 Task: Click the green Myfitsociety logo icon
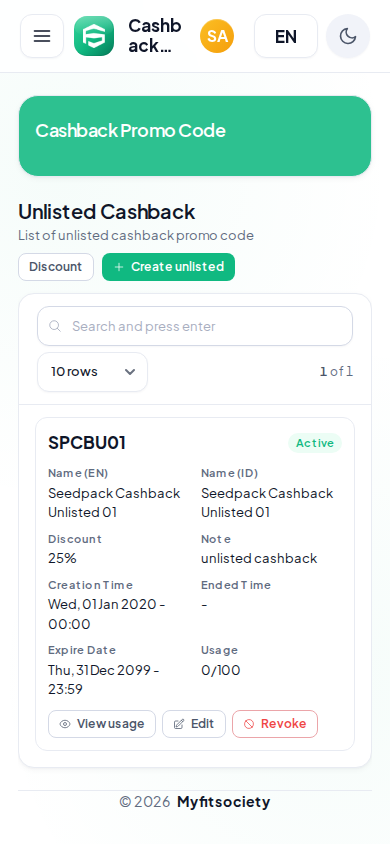tap(94, 36)
